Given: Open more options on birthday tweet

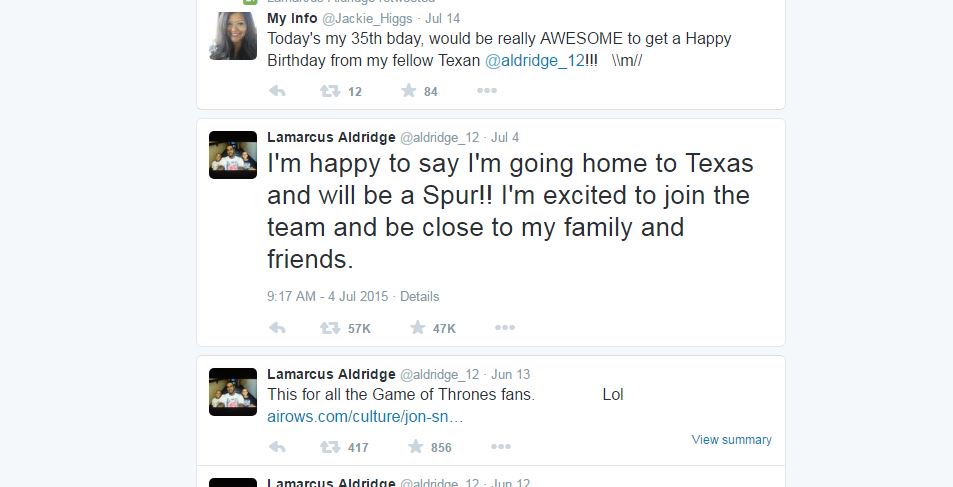Looking at the screenshot, I should click(x=486, y=91).
